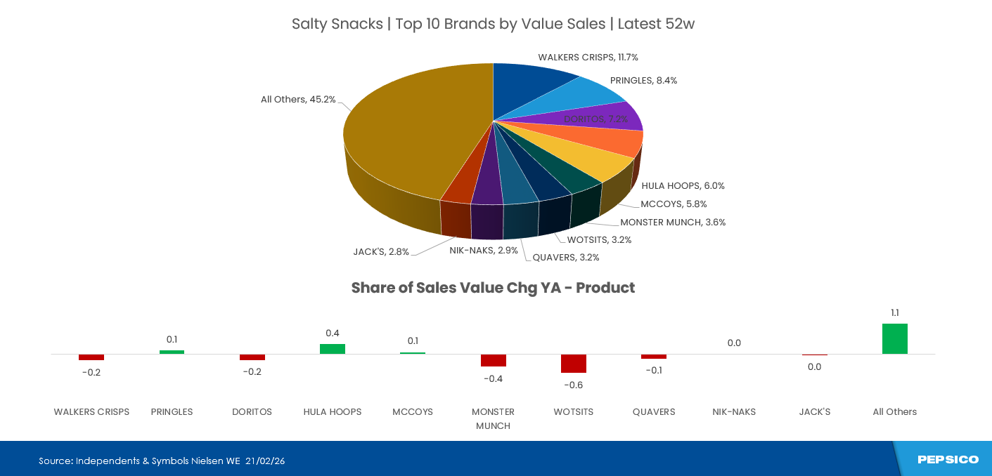Click the red Monster Munch bar
Screen dimensions: 992x476
tap(493, 360)
